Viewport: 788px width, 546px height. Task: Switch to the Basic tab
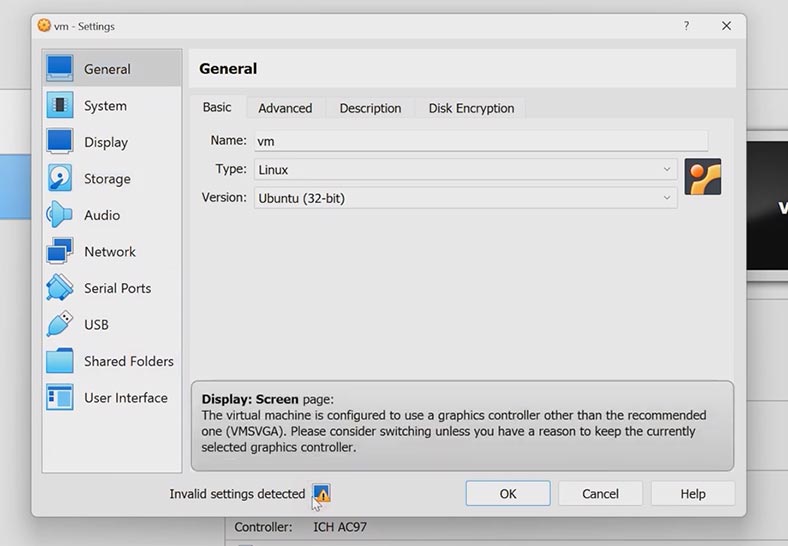click(x=217, y=107)
